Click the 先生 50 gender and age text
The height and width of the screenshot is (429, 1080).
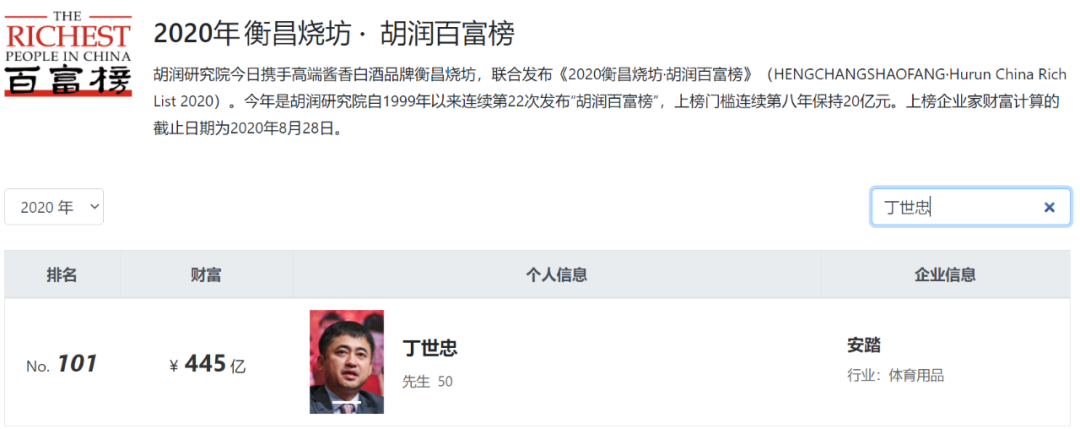point(428,381)
